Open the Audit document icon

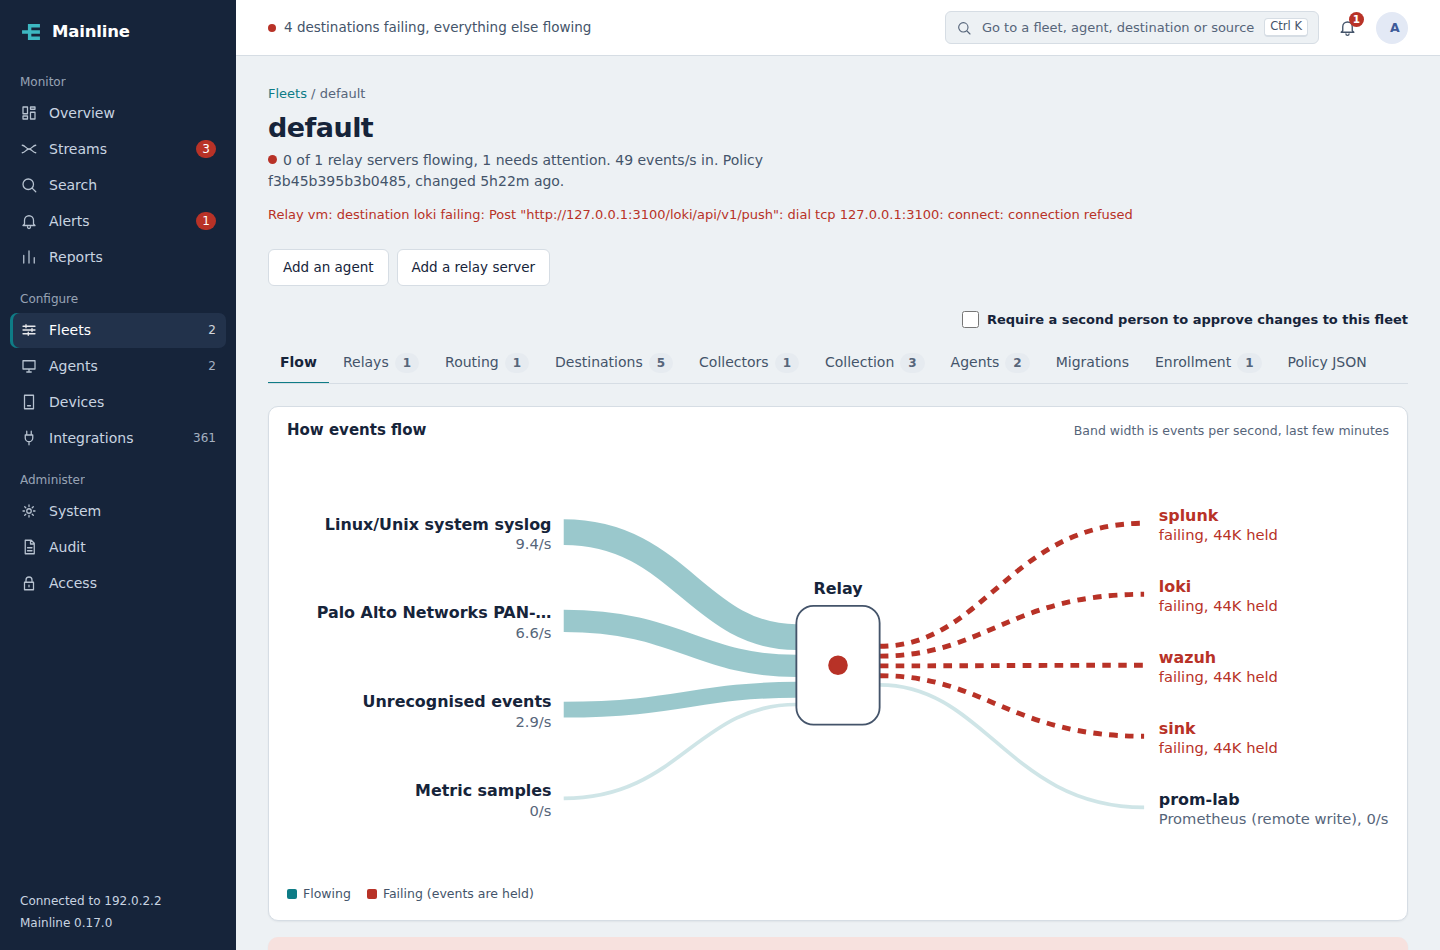coord(29,547)
